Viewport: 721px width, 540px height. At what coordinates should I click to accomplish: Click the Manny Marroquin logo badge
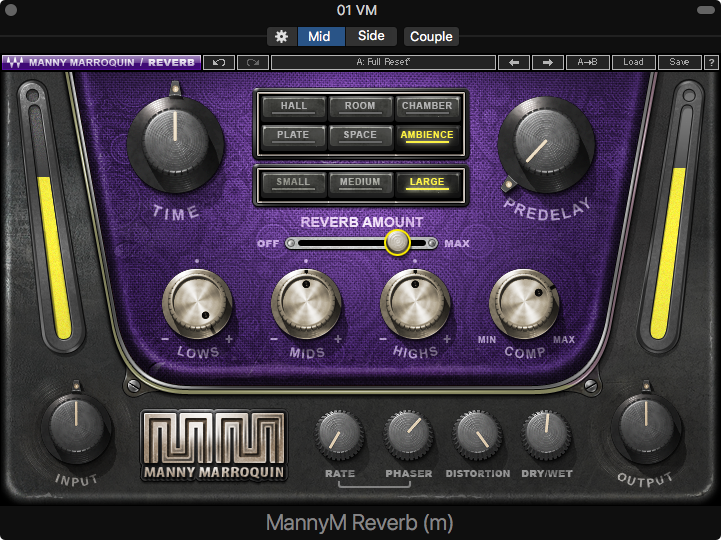[x=214, y=445]
